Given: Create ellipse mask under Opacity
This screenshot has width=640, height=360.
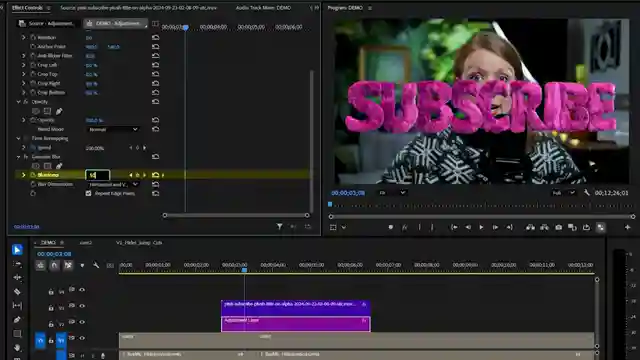Looking at the screenshot, I should tap(36, 111).
